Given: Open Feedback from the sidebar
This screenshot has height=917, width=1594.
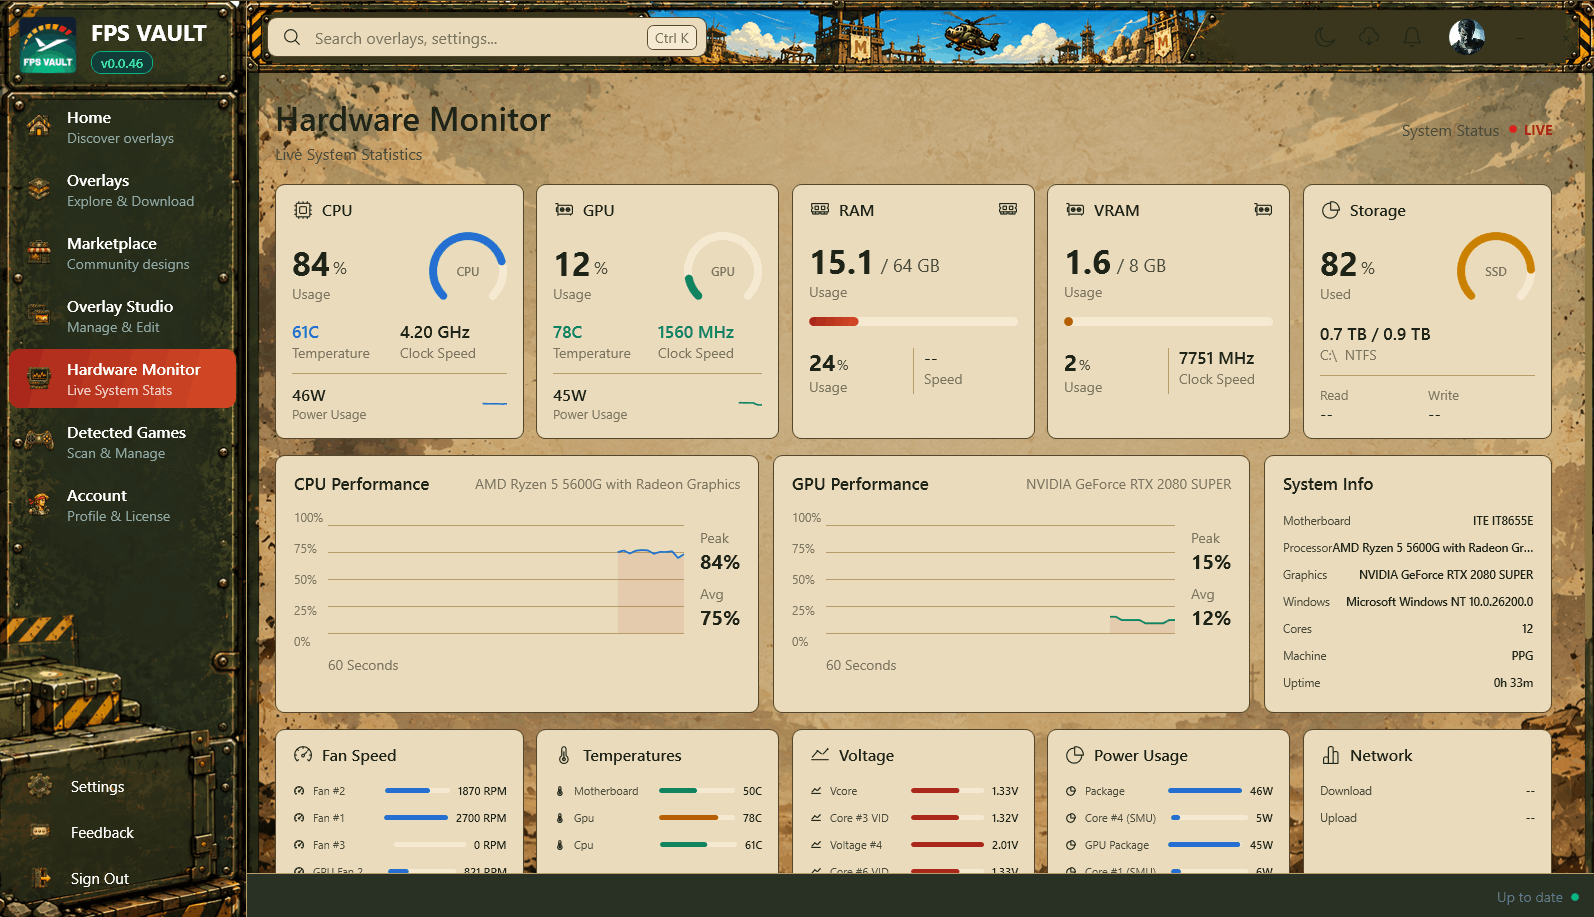Looking at the screenshot, I should [101, 833].
